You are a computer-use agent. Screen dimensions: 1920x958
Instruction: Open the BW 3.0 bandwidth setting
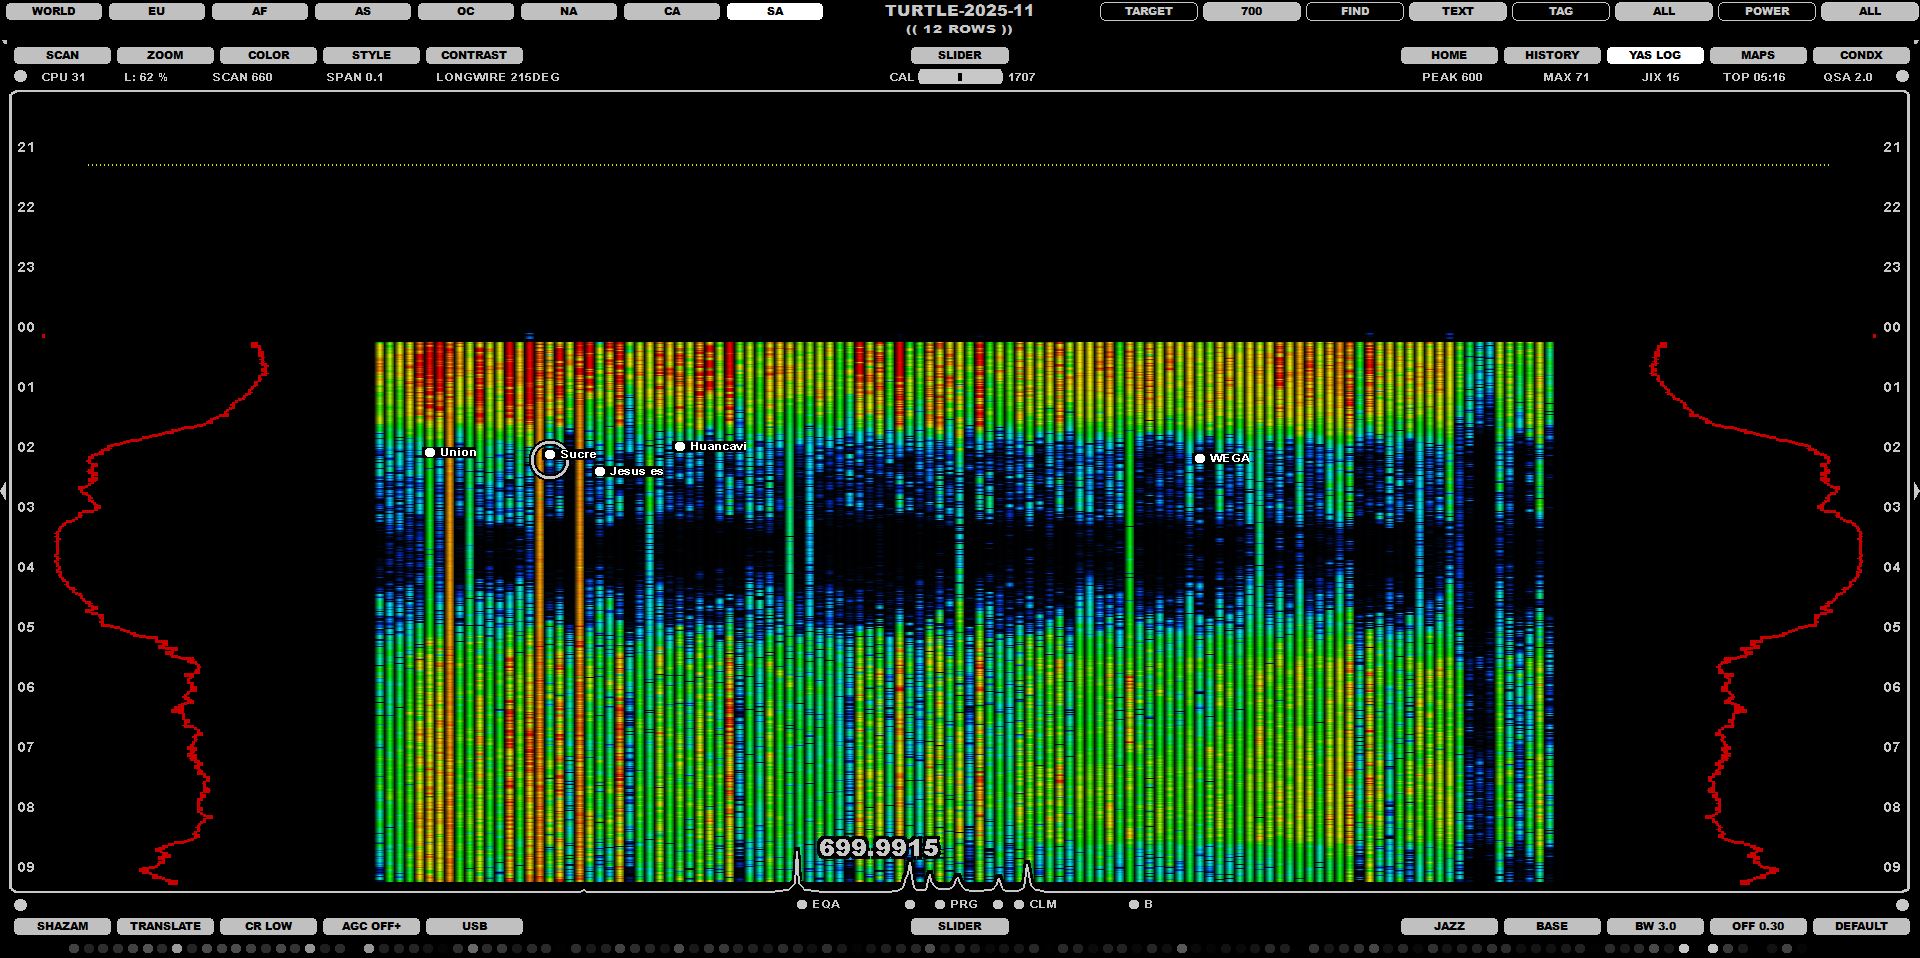click(1655, 927)
